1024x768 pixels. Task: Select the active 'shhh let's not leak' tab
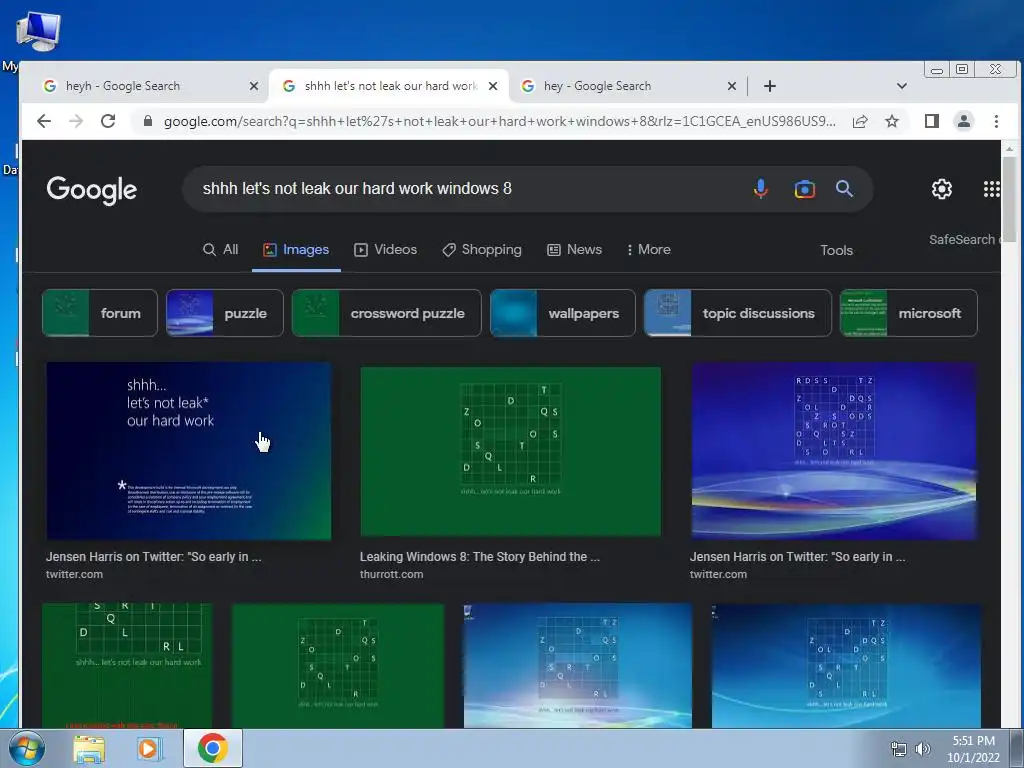pyautogui.click(x=391, y=86)
